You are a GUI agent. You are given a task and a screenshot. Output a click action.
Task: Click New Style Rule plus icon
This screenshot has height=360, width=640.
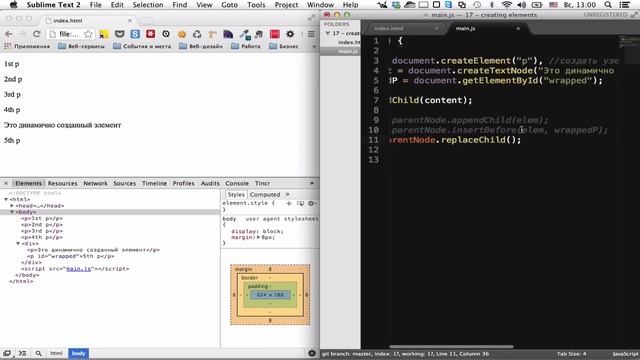289,203
